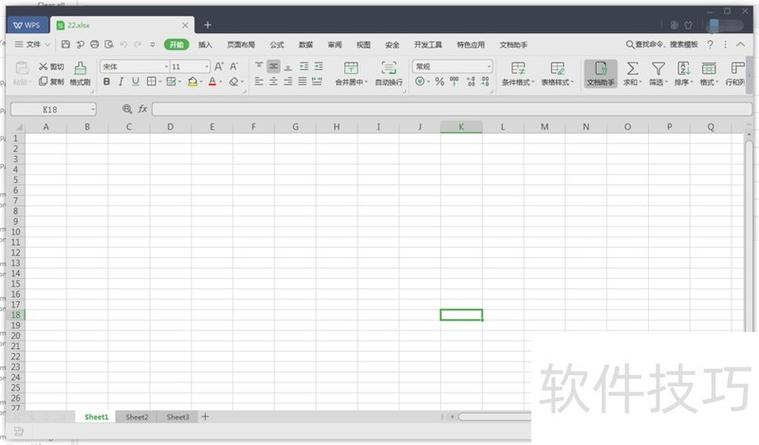Screen dimensions: 759x445
Task: Align text to bottom of cell
Action: click(288, 66)
